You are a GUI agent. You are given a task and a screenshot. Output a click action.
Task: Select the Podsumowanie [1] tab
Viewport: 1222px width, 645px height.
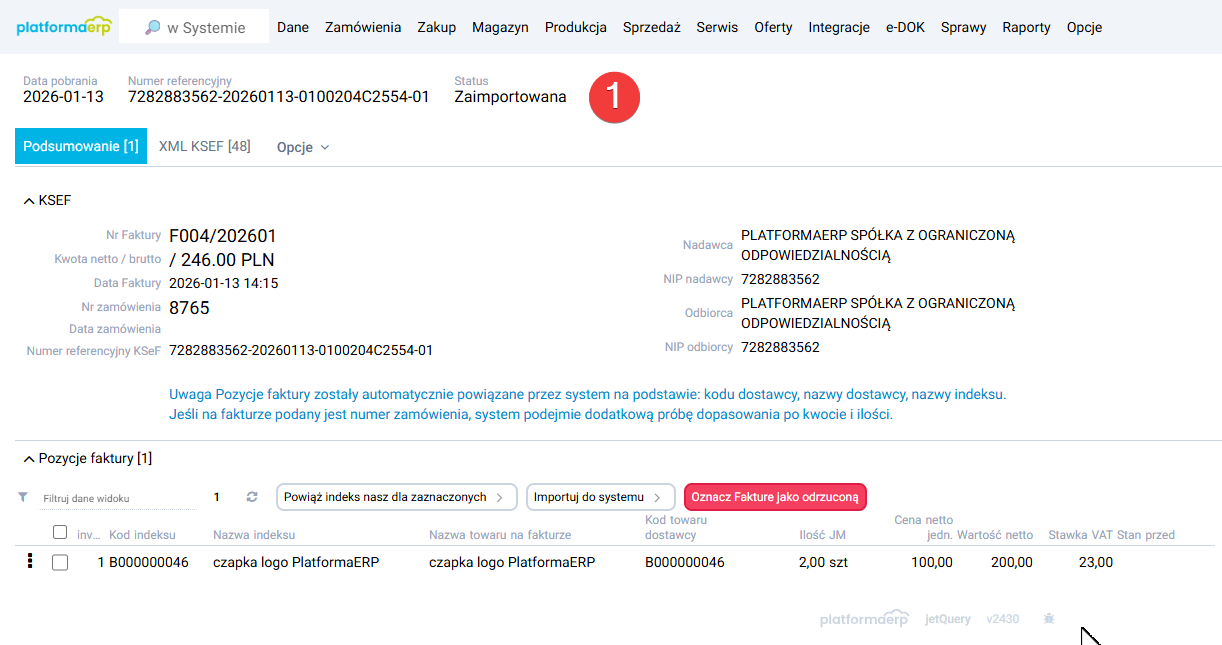point(80,145)
